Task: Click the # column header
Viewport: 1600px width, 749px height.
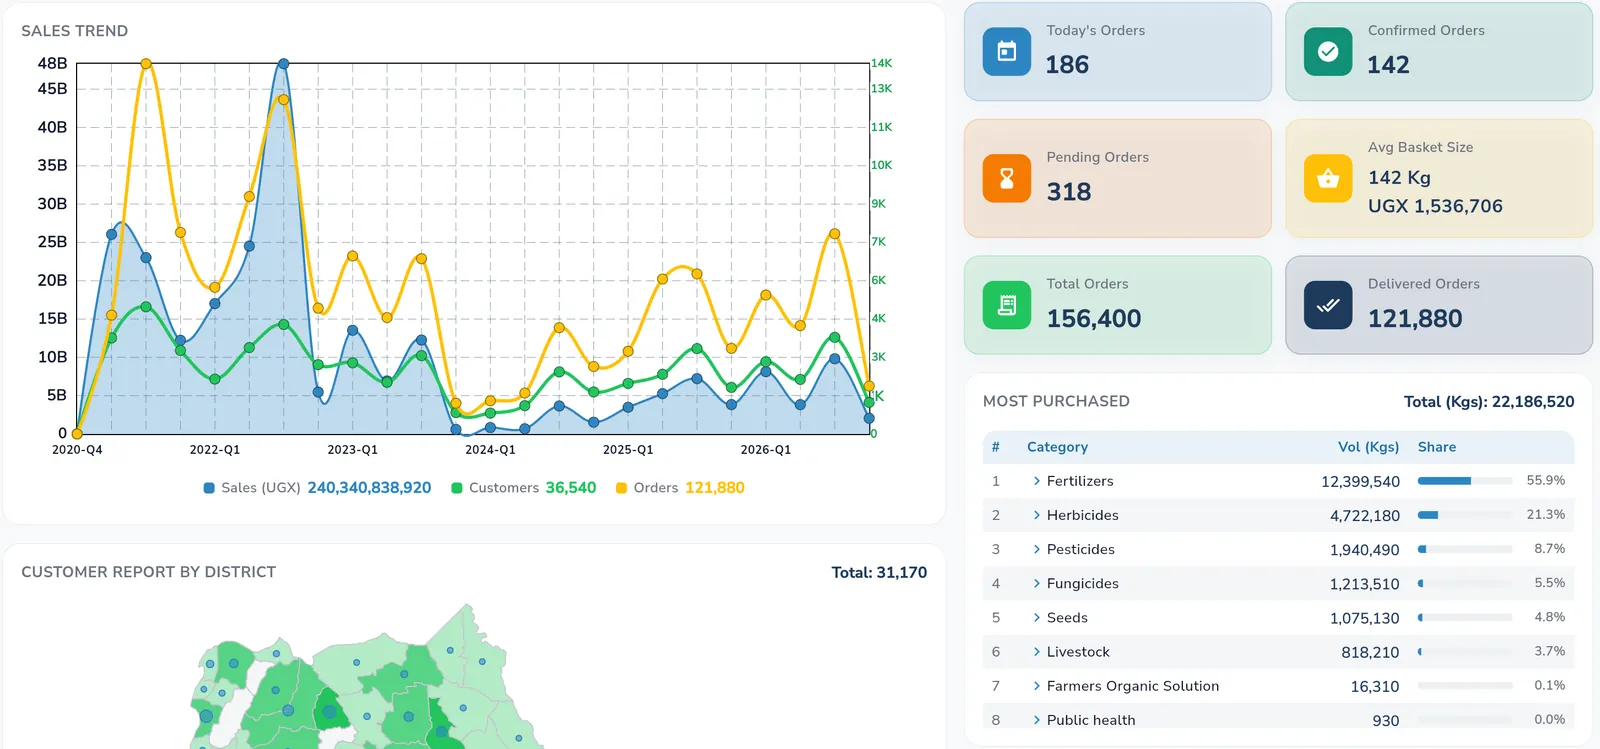Action: point(995,447)
